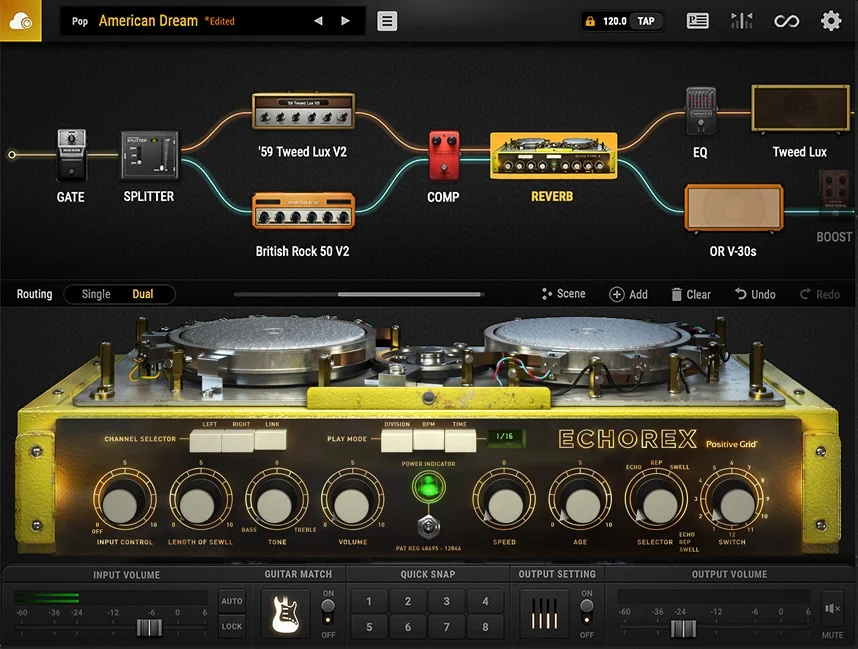Select the Tweed Lux cabinet
Image resolution: width=858 pixels, height=649 pixels.
[801, 108]
